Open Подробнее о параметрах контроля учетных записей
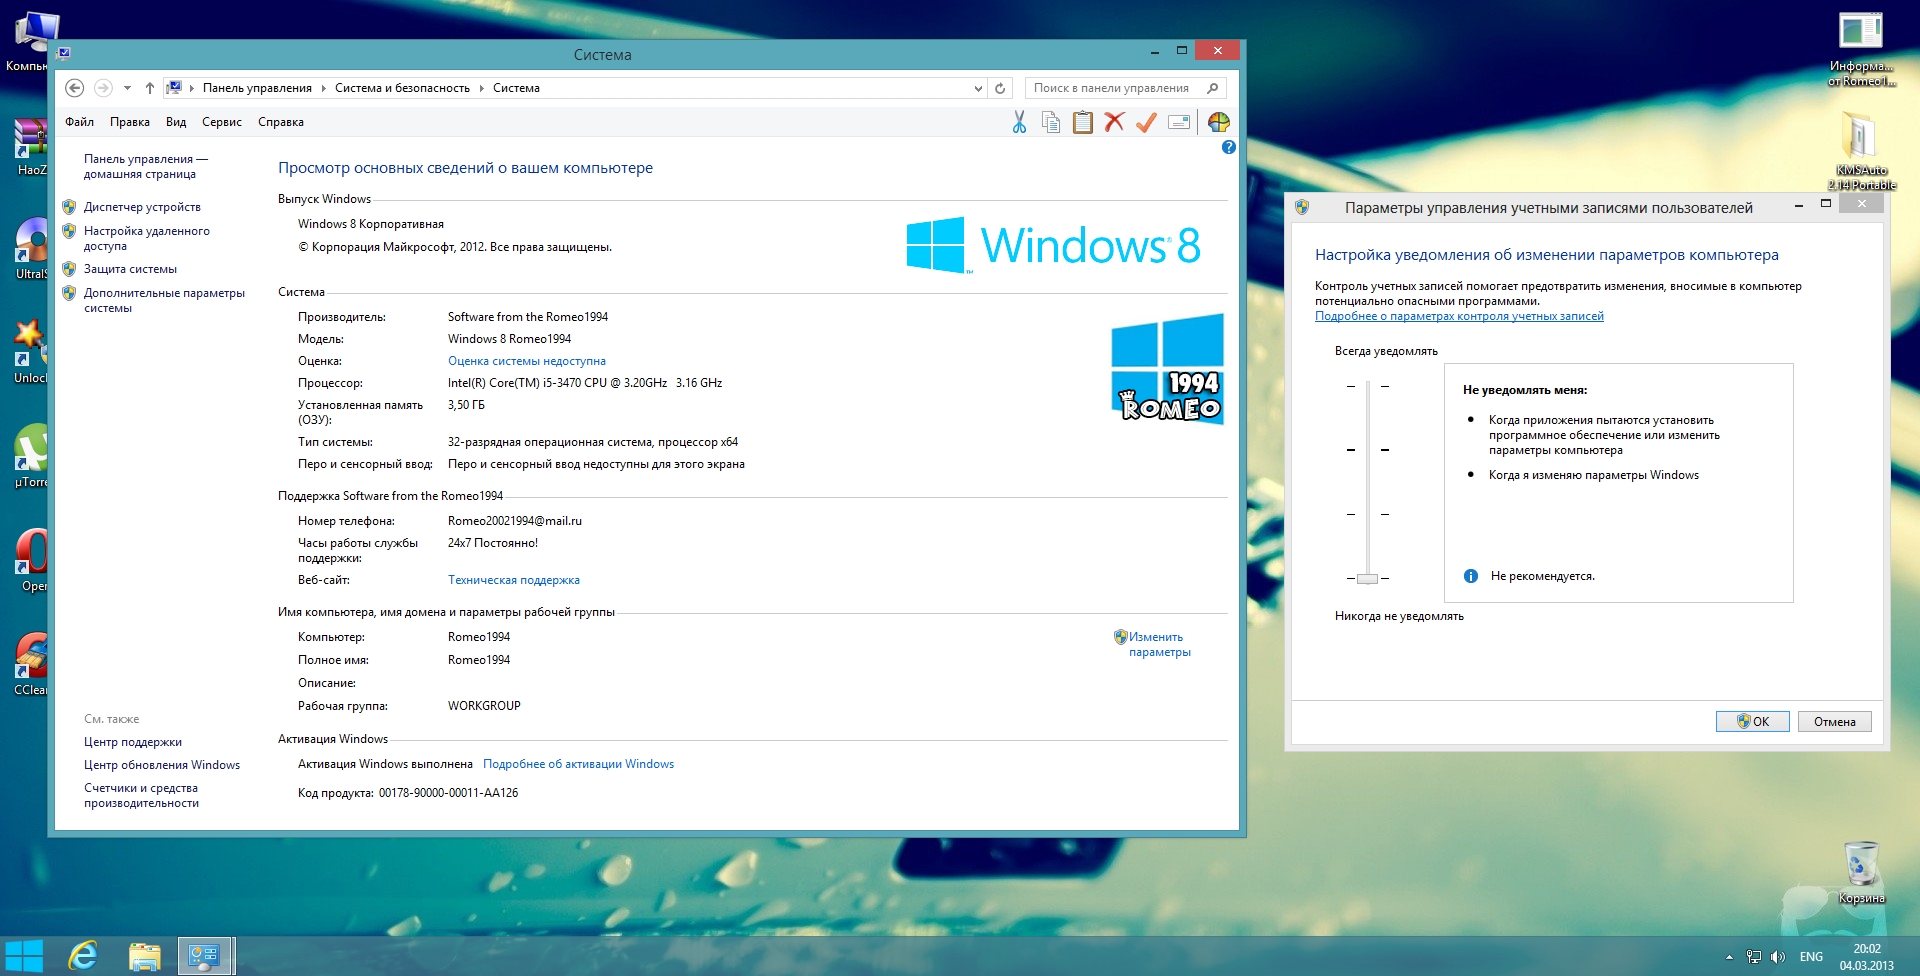The height and width of the screenshot is (976, 1920). (1459, 316)
